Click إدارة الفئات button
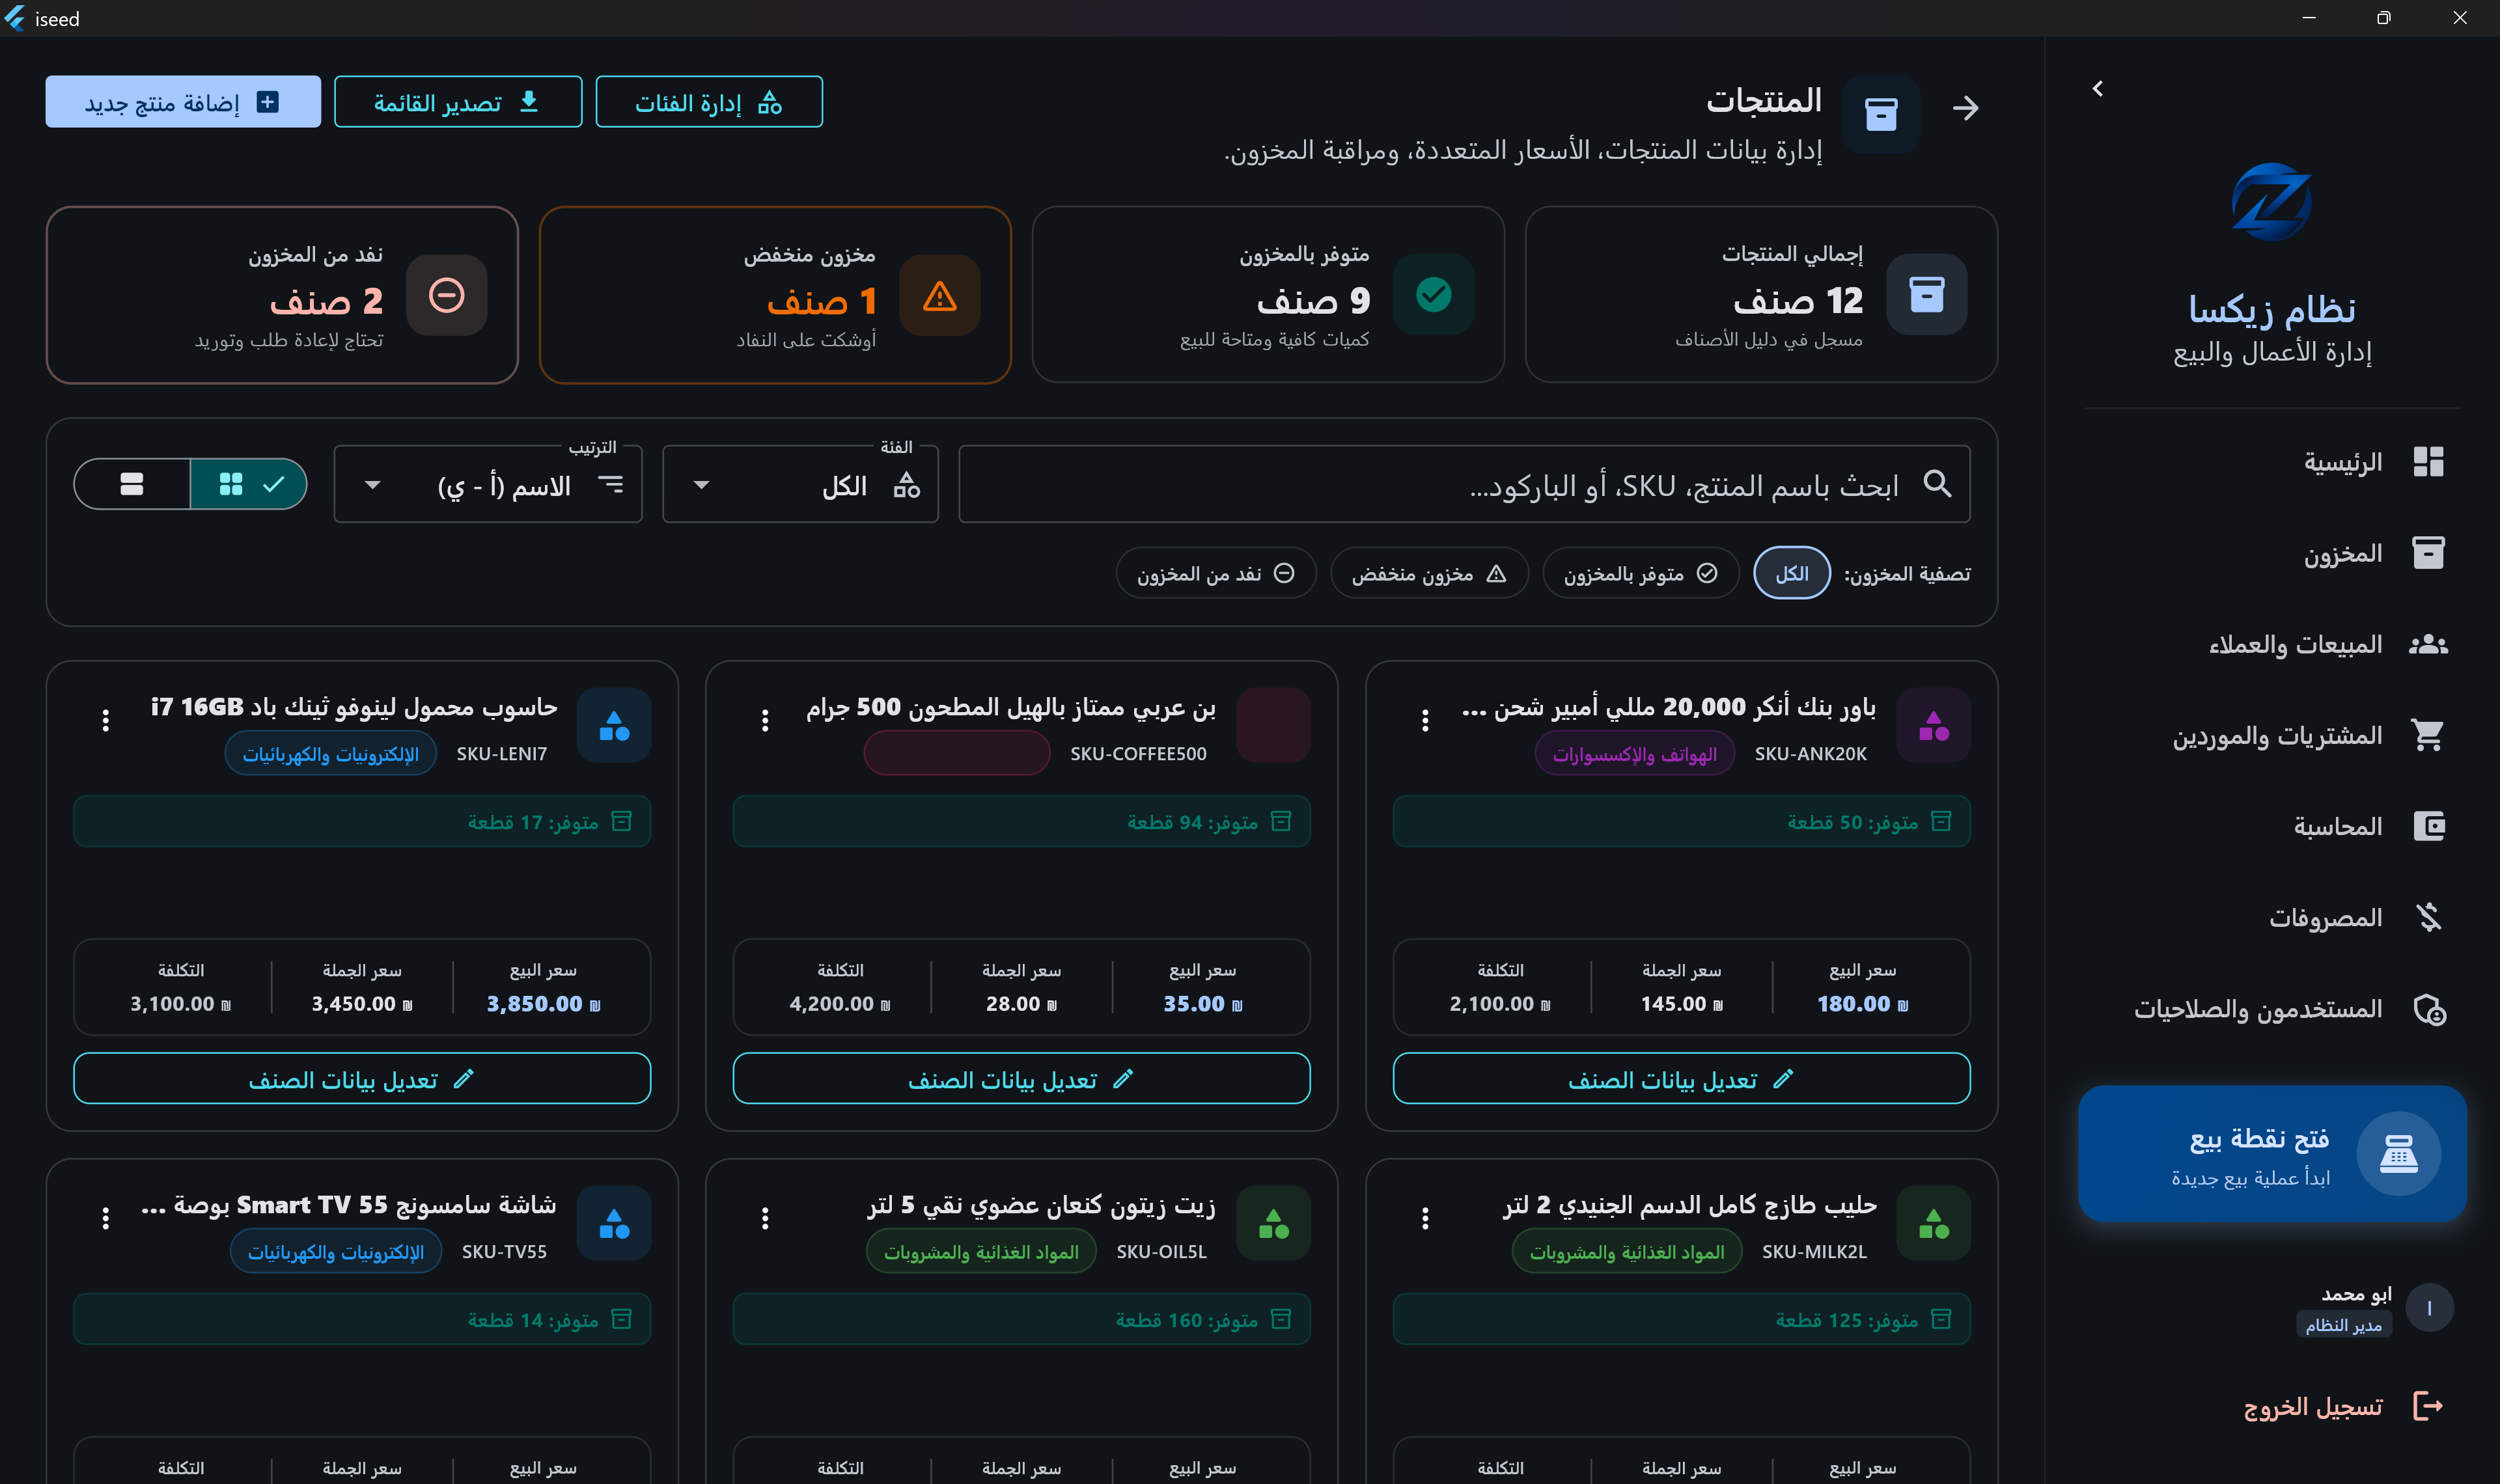The width and height of the screenshot is (2500, 1484). [709, 102]
